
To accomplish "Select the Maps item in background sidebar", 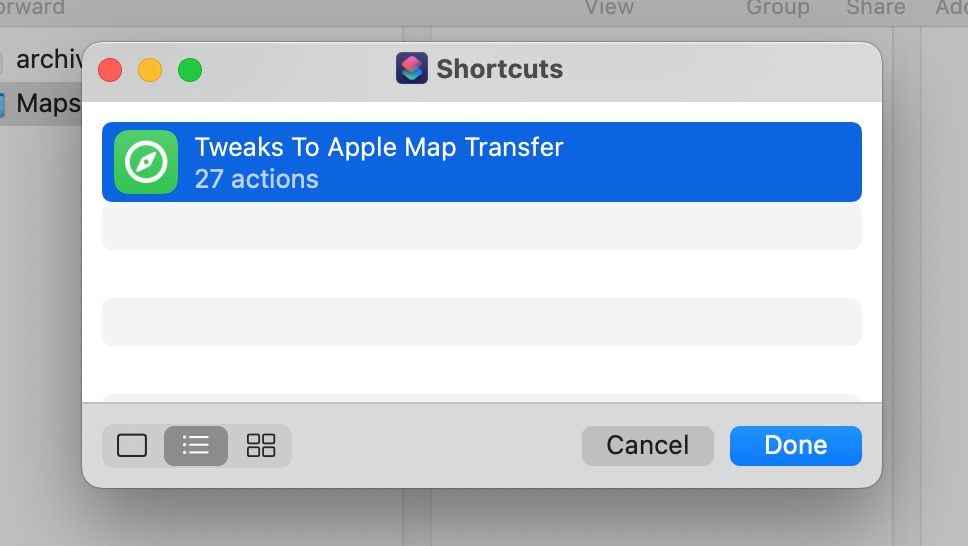I will (45, 103).
